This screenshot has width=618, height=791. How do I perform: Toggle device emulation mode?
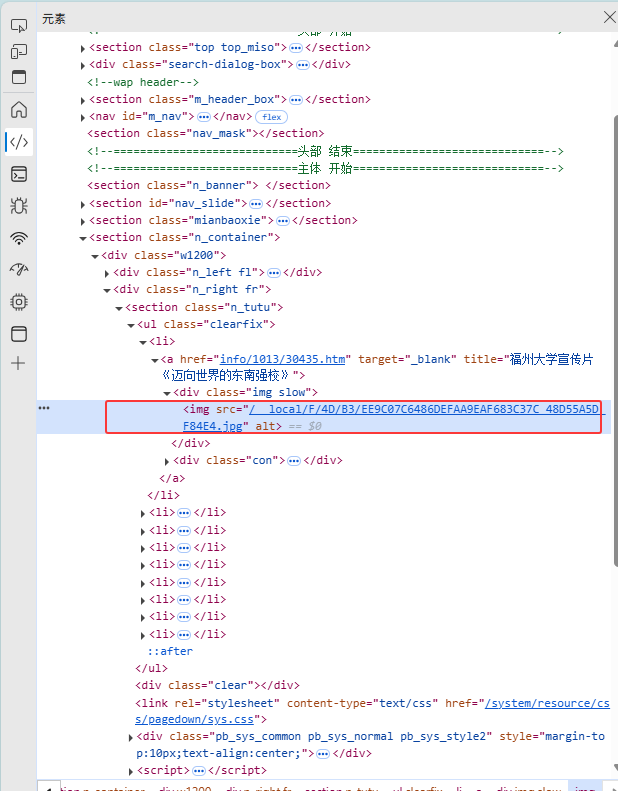(x=19, y=51)
